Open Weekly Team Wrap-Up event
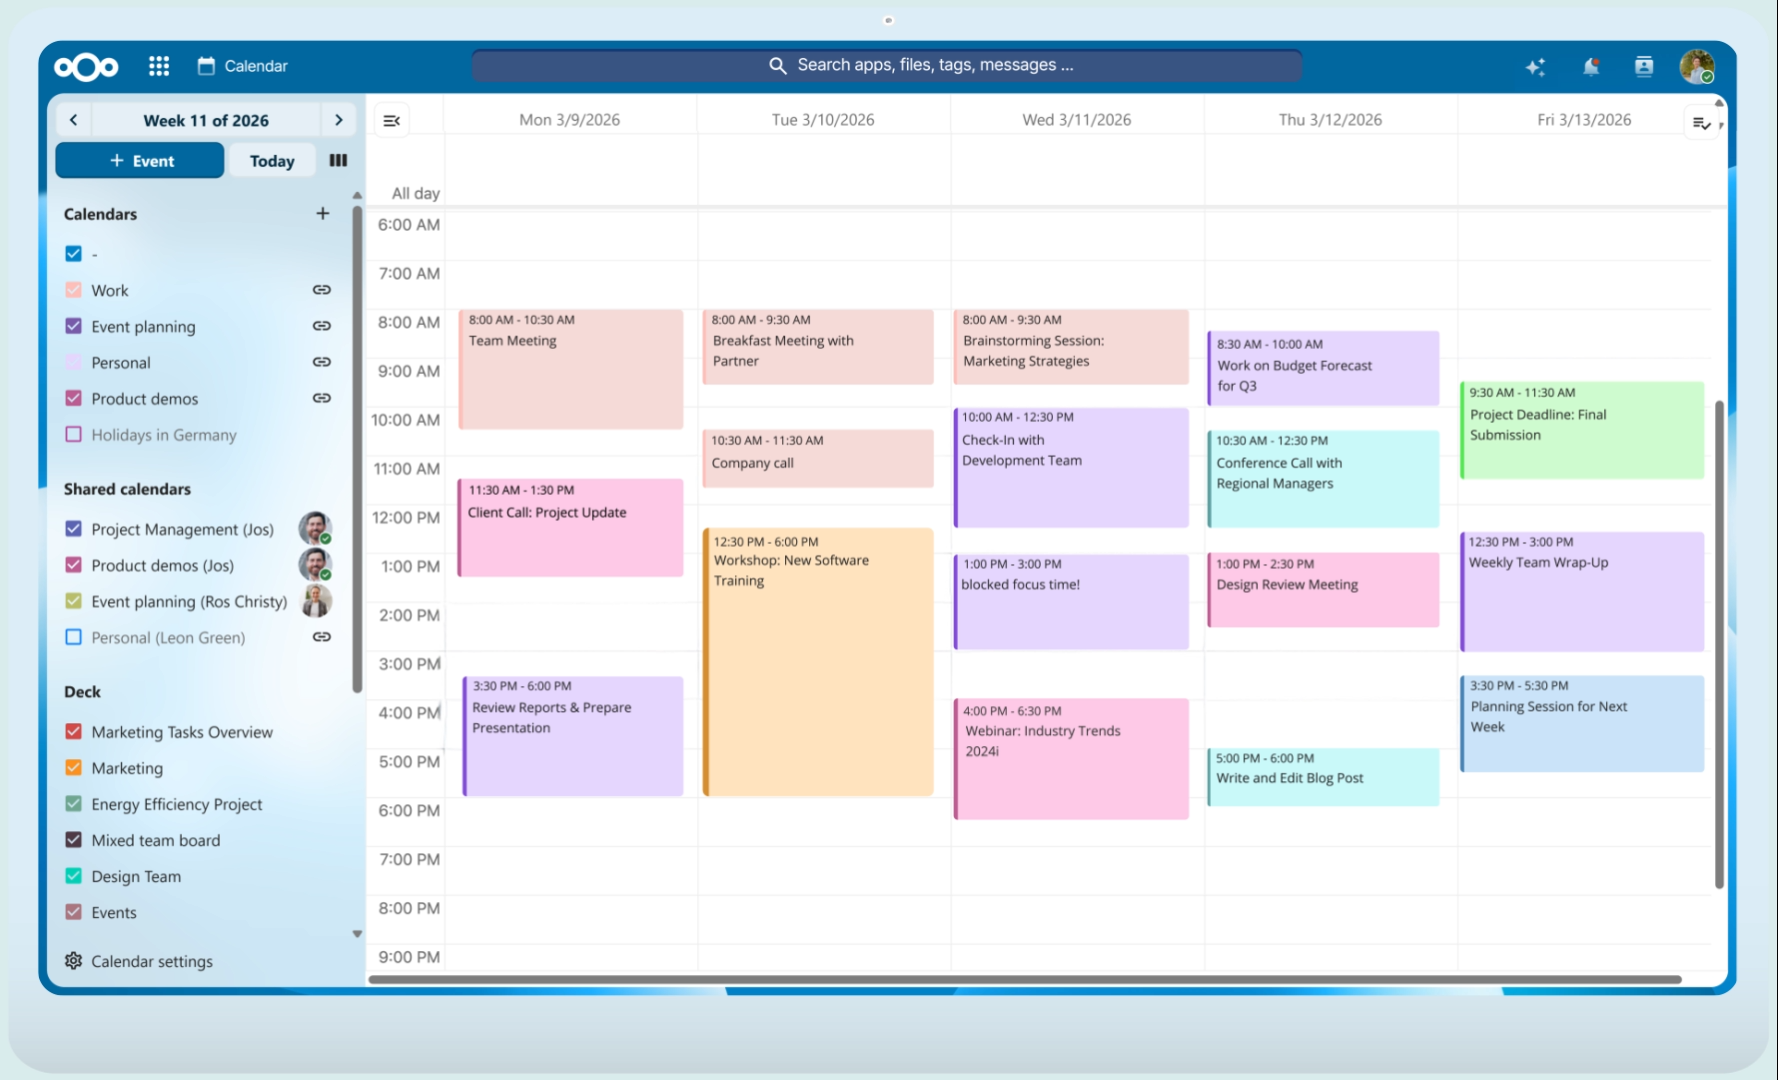 pos(1582,591)
